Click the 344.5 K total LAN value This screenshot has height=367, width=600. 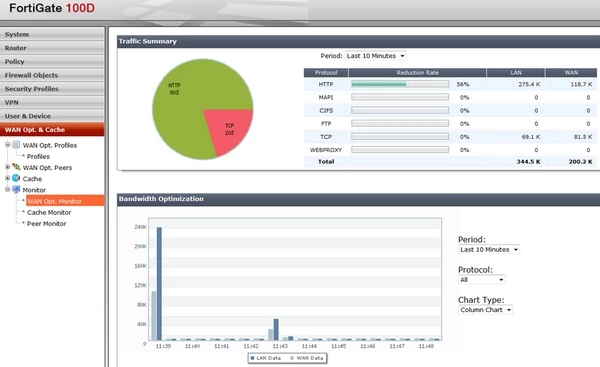pos(528,162)
